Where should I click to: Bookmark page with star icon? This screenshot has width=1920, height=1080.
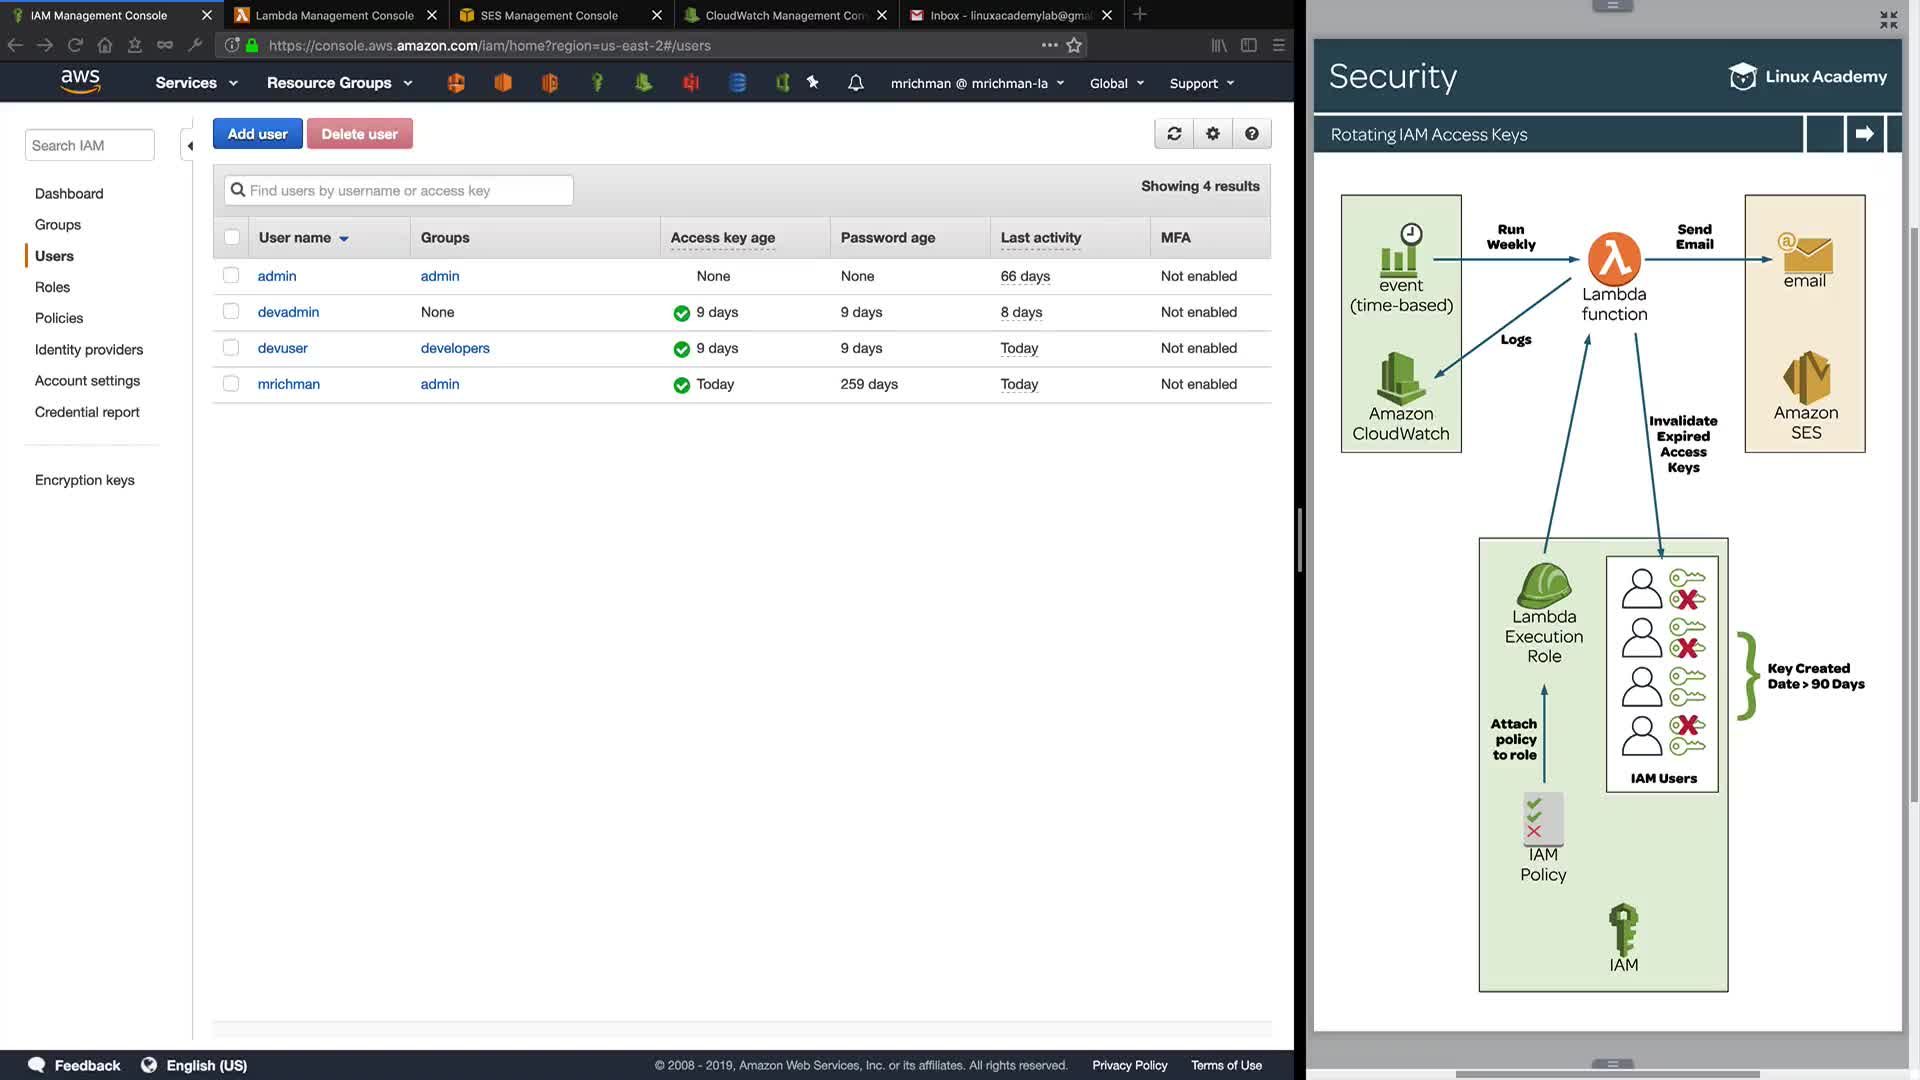pos(1074,45)
